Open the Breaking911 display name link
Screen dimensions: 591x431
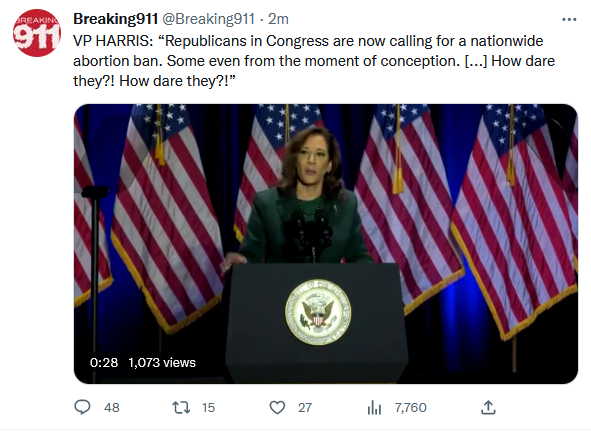coord(115,19)
